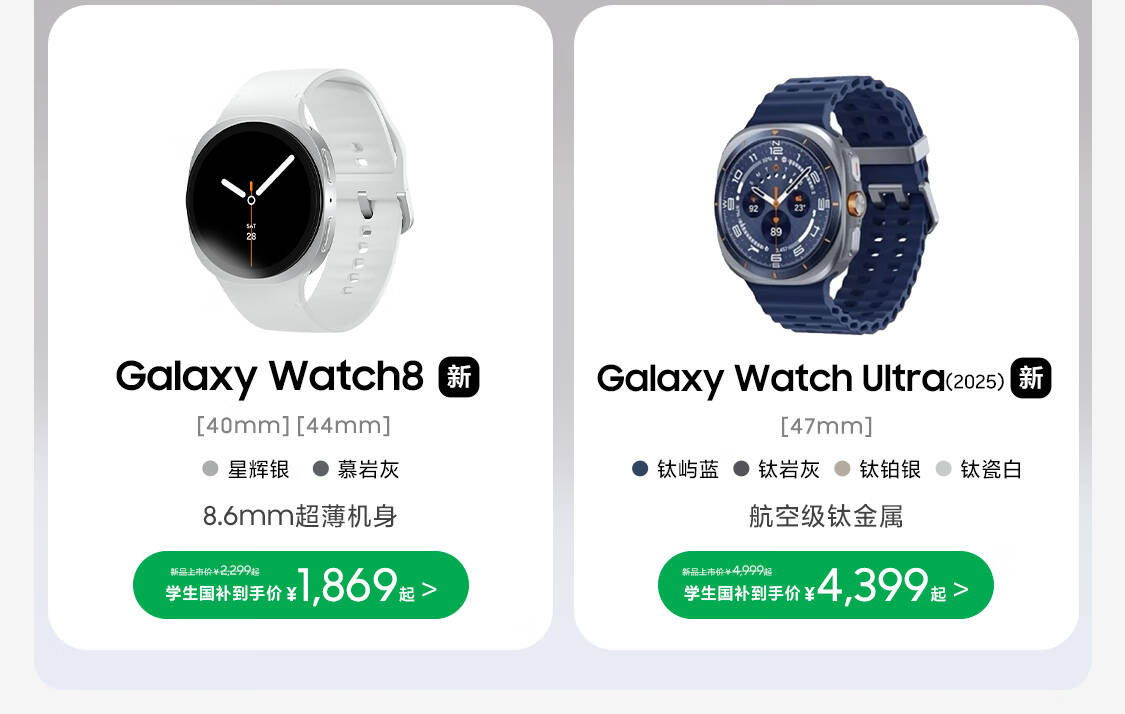Open the Galaxy Watch8 title link
The width and height of the screenshot is (1125, 714).
[x=270, y=377]
